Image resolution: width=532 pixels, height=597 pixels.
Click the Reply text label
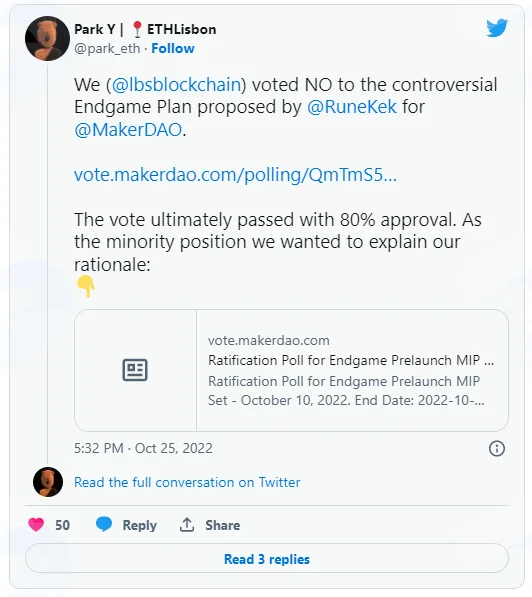139,525
